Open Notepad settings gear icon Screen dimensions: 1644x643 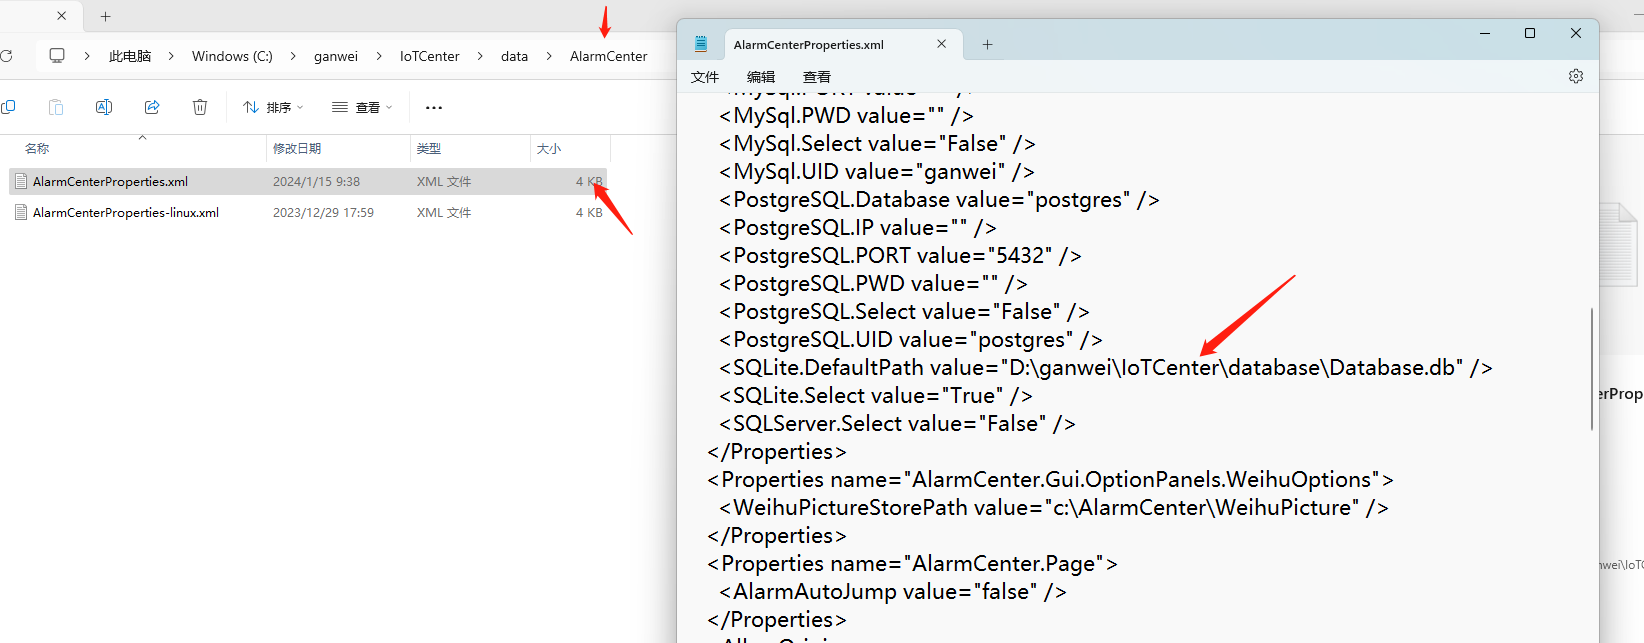1575,76
